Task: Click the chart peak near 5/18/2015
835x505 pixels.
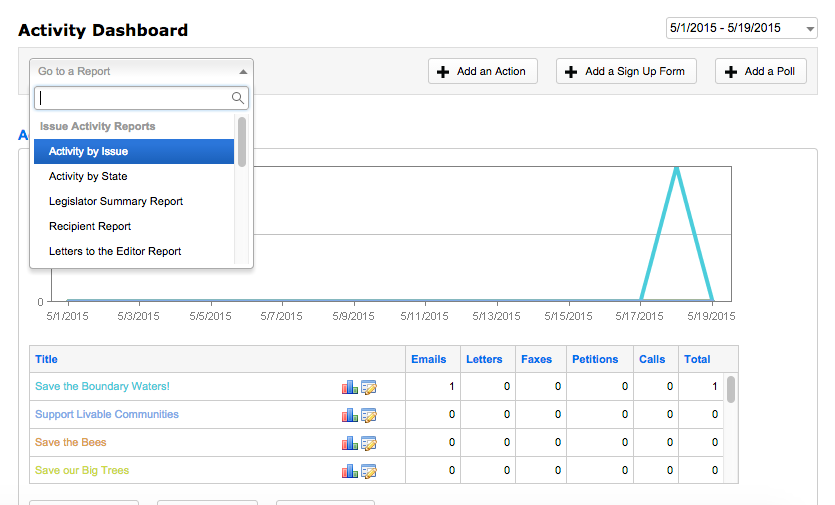Action: coord(676,169)
